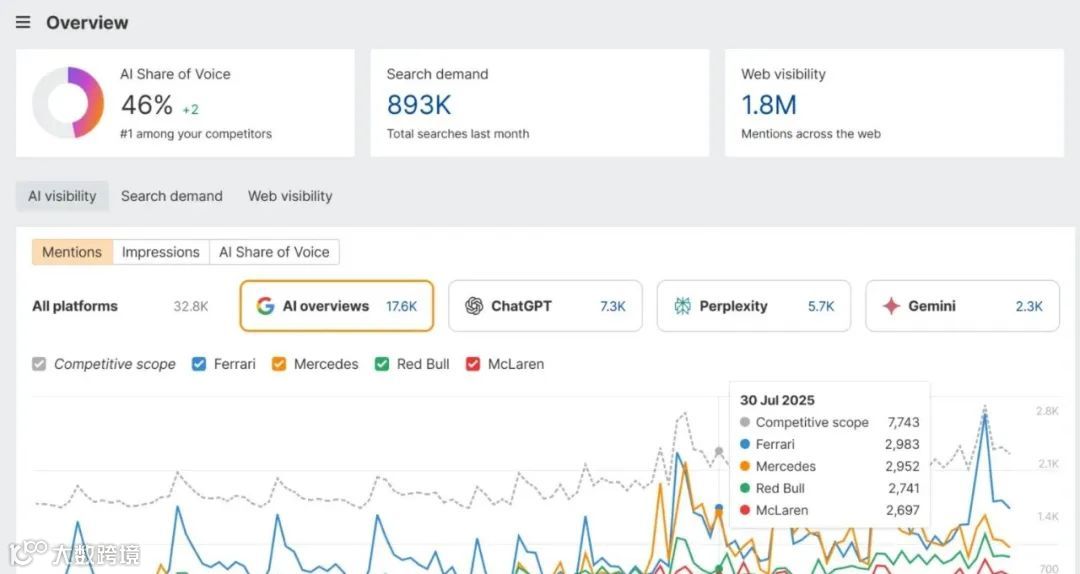Click Red Bull 2,741 row in tooltip
The image size is (1080, 574).
[829, 489]
